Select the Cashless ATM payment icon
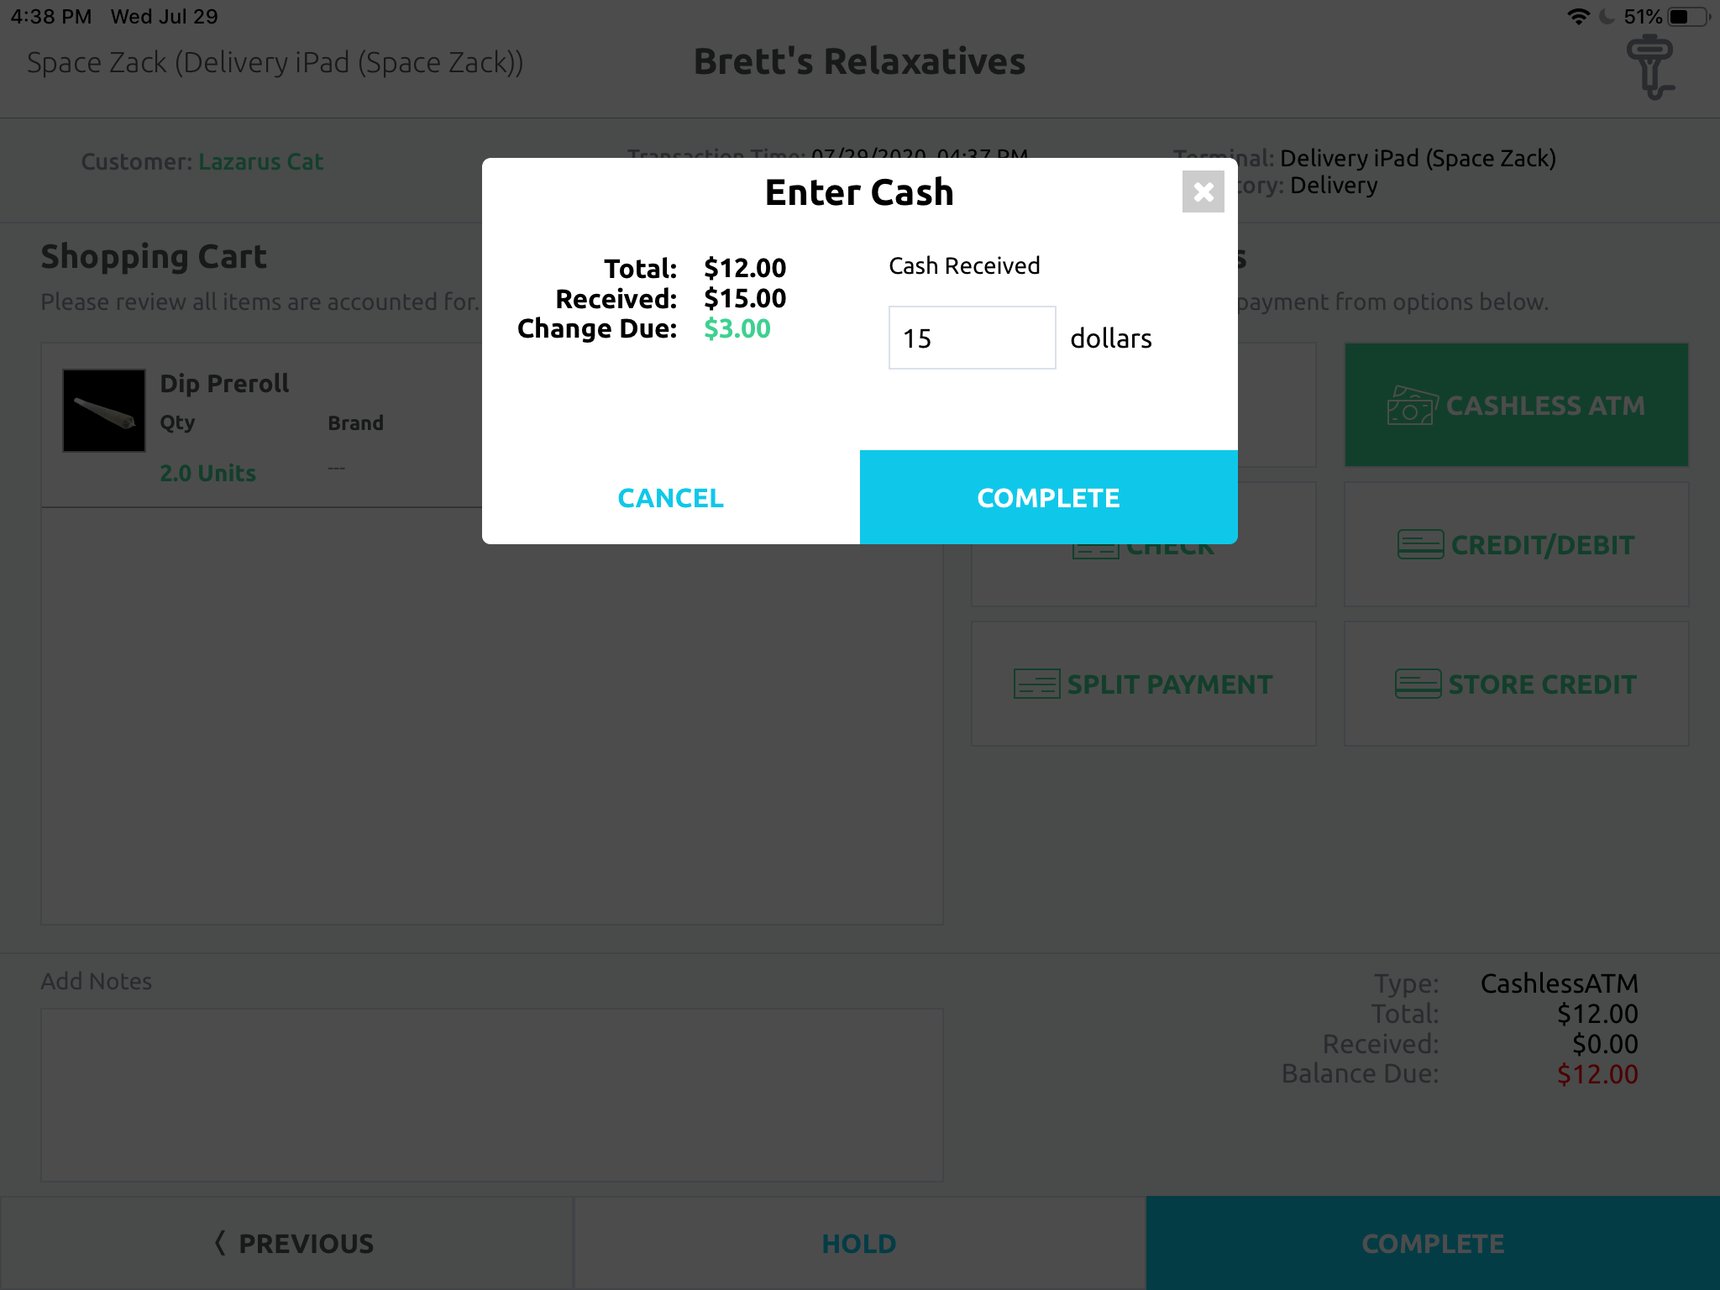 pos(1411,405)
